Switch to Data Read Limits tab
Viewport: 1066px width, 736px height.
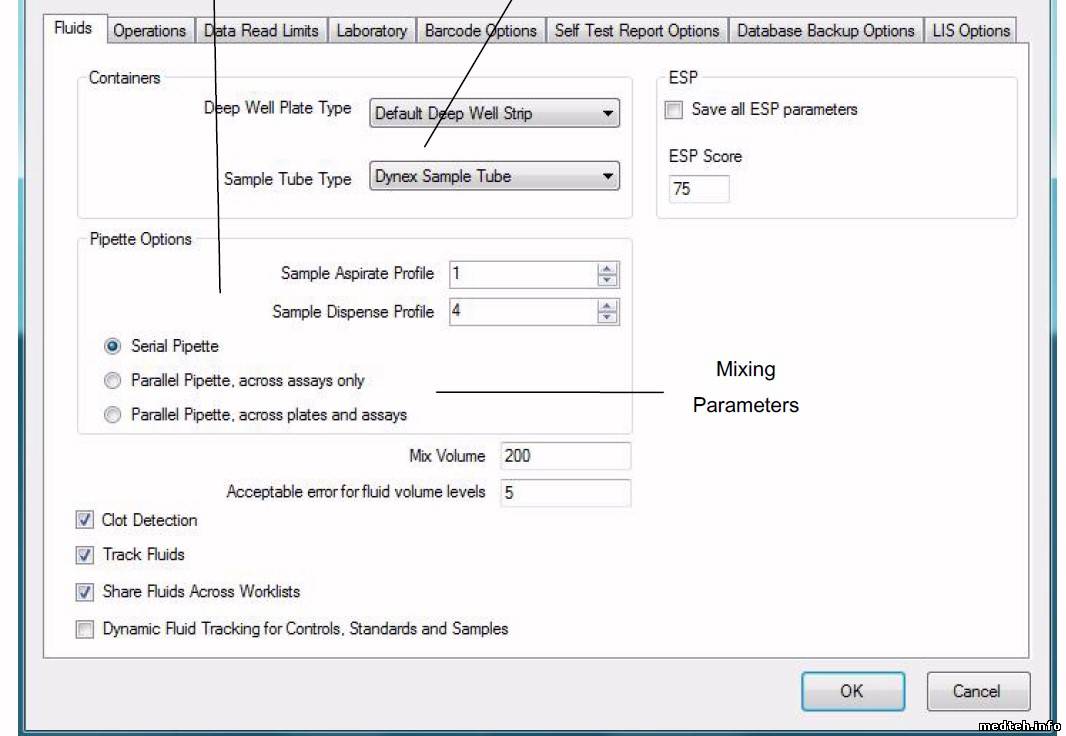pos(261,31)
